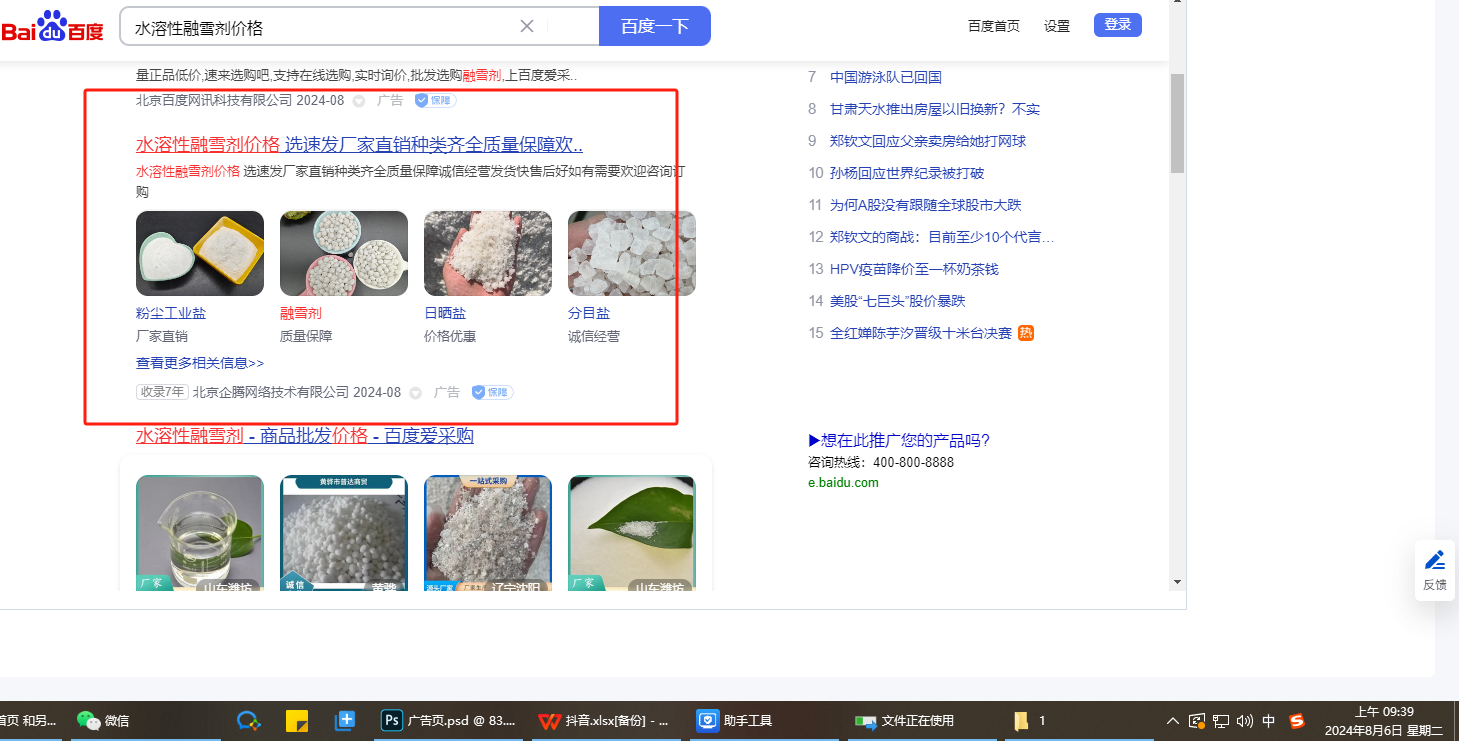Click the 登录 login button
Viewport: 1459px width, 741px height.
click(1118, 25)
